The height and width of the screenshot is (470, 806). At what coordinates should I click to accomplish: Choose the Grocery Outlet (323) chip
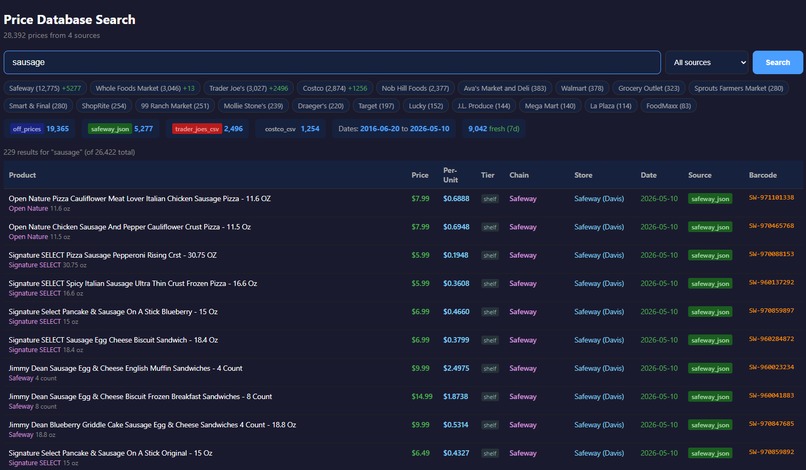649,88
